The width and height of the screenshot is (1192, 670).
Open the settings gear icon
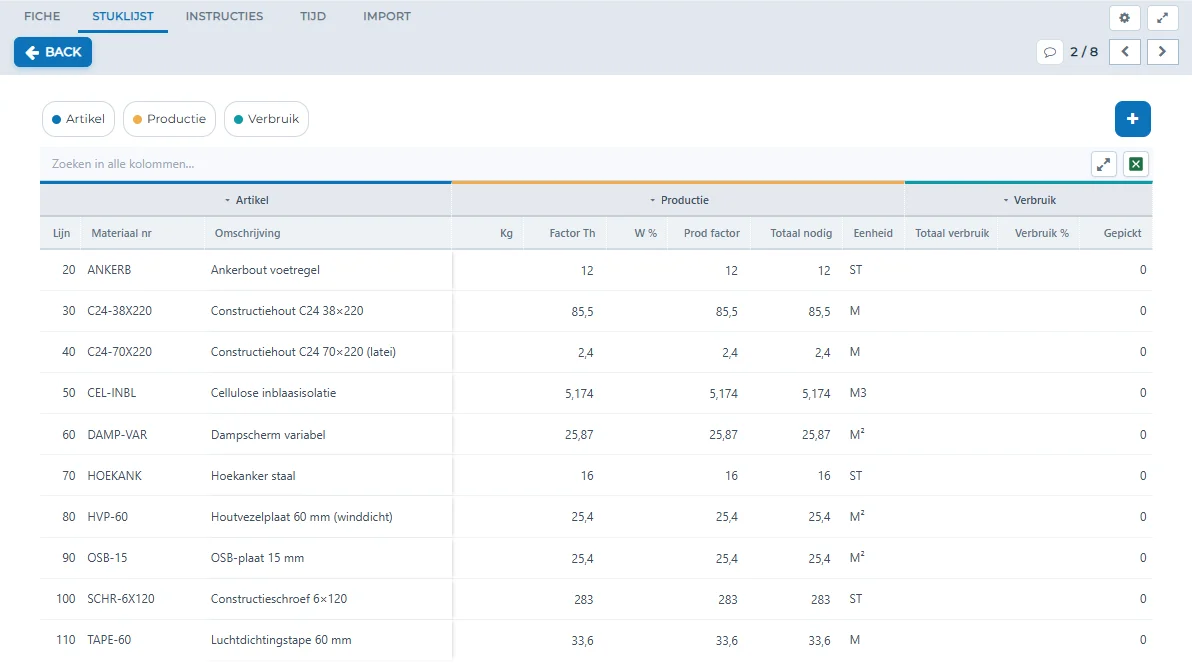pos(1124,17)
